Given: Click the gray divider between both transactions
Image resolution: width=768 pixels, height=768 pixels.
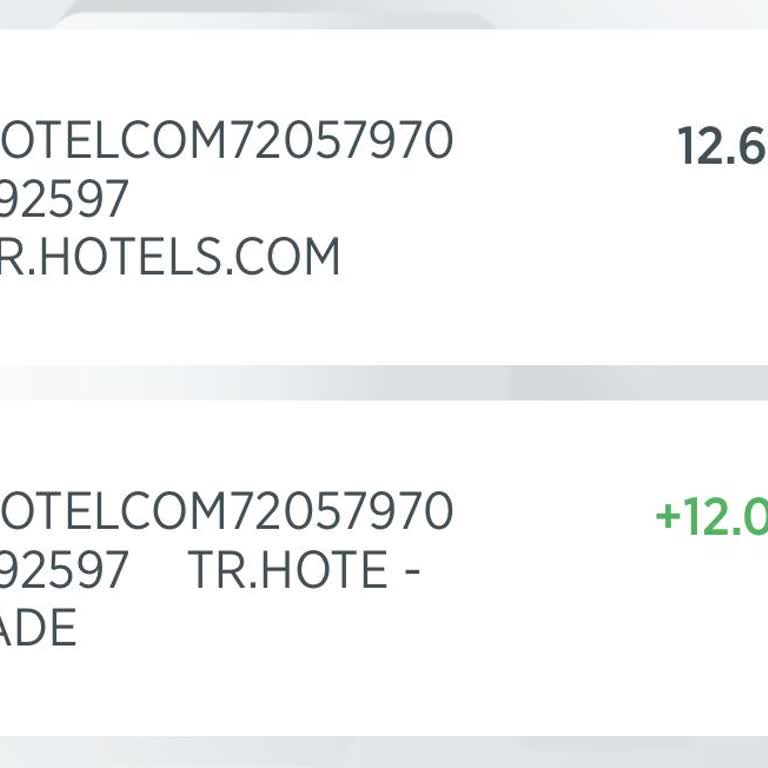Looking at the screenshot, I should tap(384, 382).
